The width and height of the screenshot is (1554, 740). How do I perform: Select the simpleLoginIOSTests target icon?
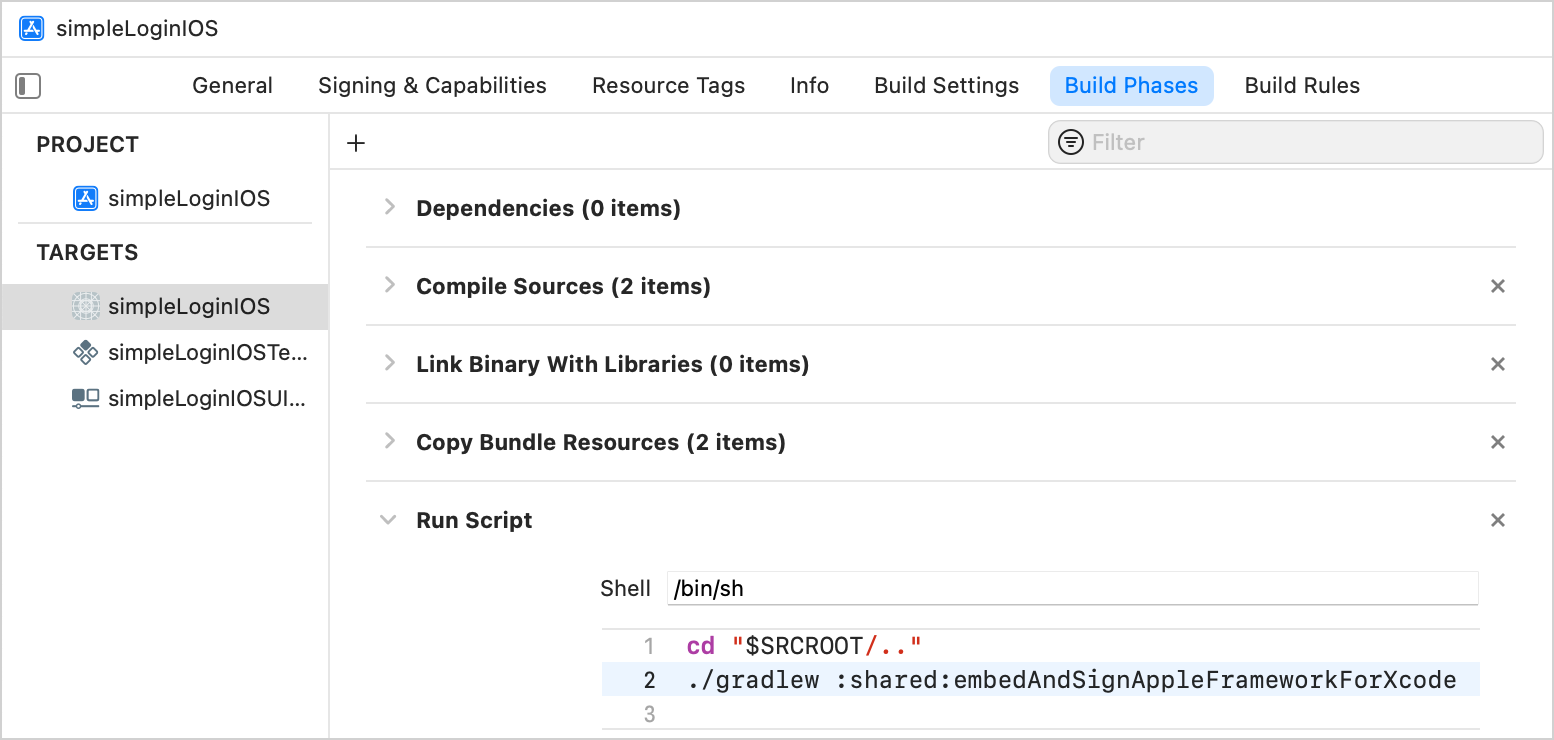click(x=86, y=352)
